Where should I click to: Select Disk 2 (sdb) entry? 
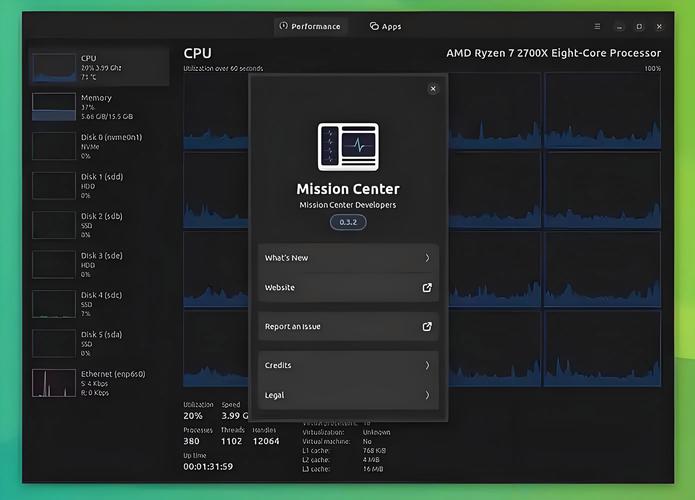[99, 225]
